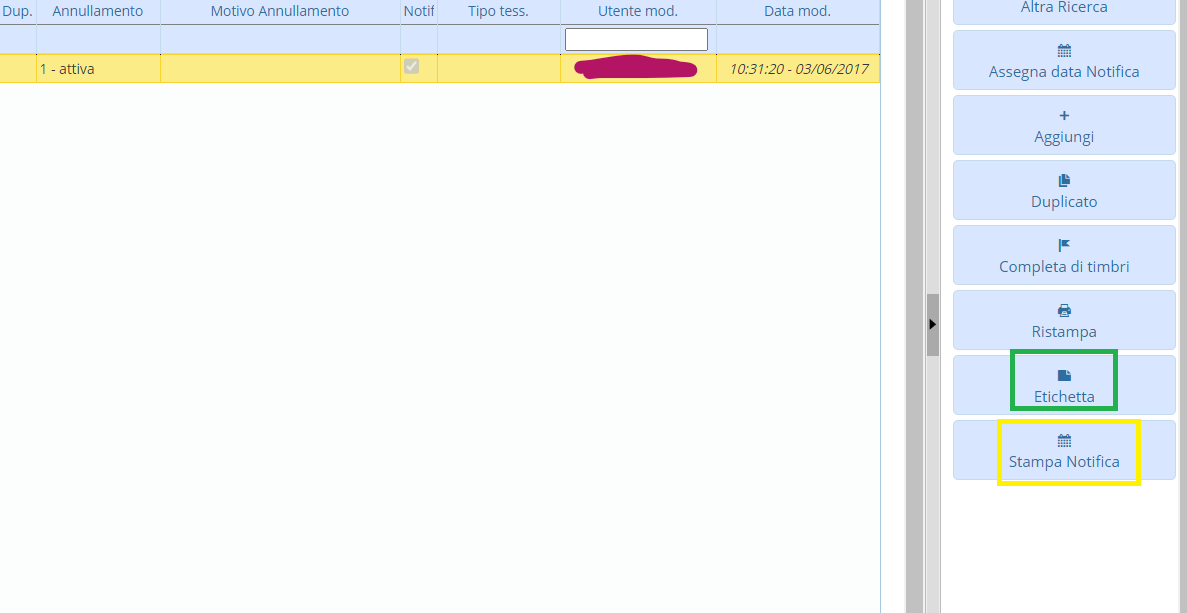The width and height of the screenshot is (1187, 613).
Task: Click the calendar icon above Stampa Notifica
Action: (1064, 440)
